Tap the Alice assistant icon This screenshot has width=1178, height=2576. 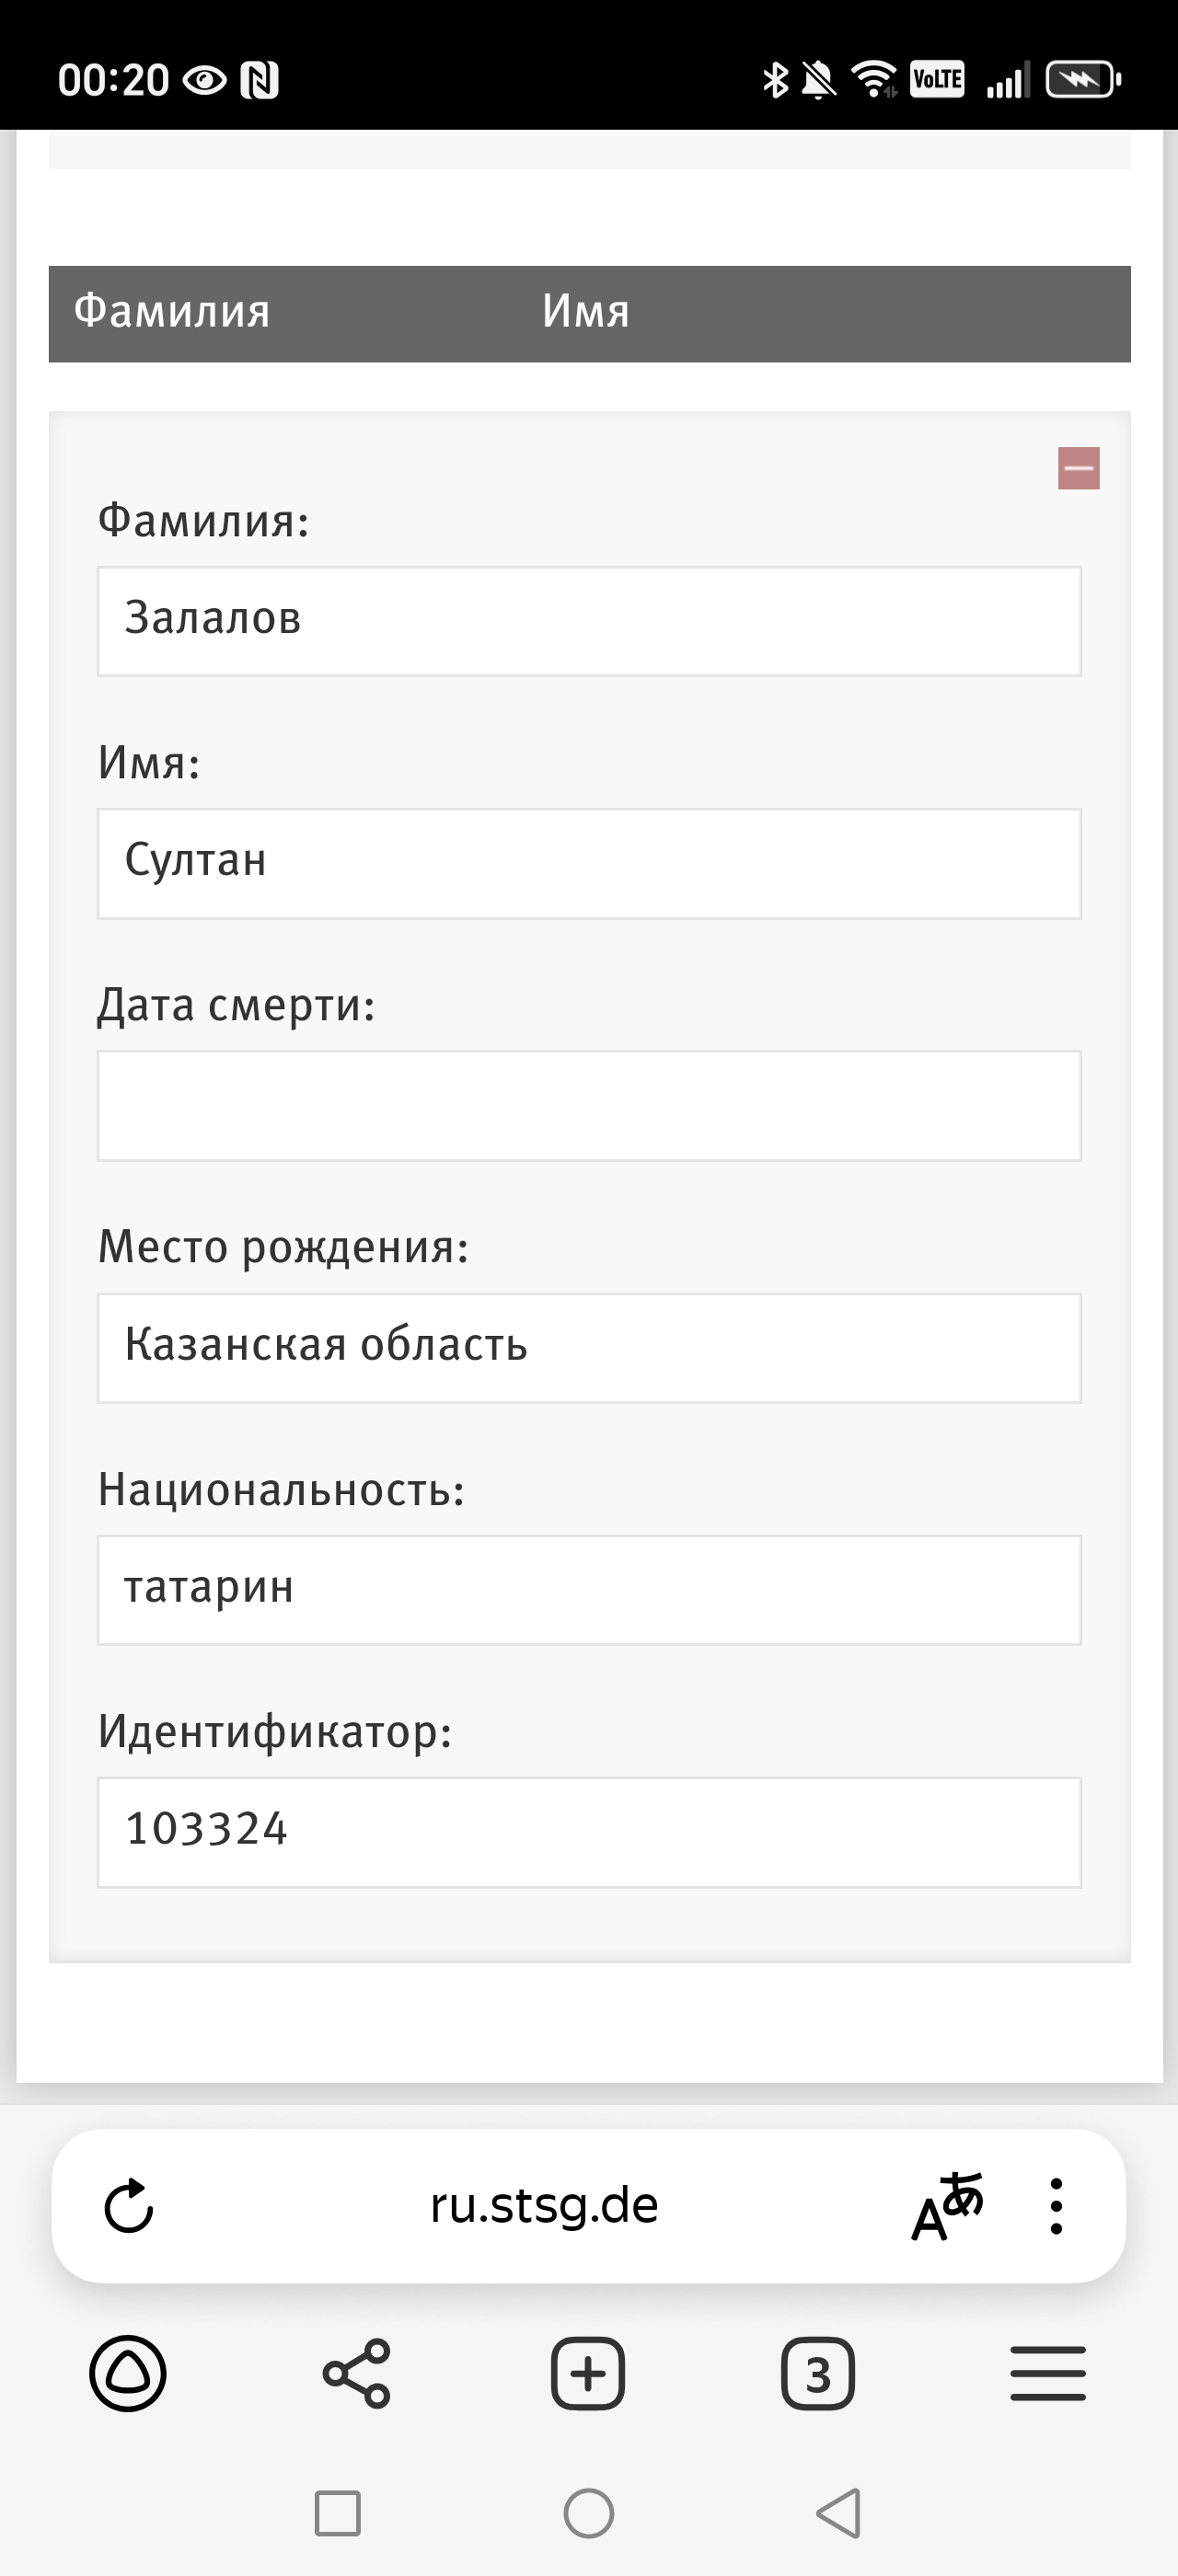(128, 2373)
